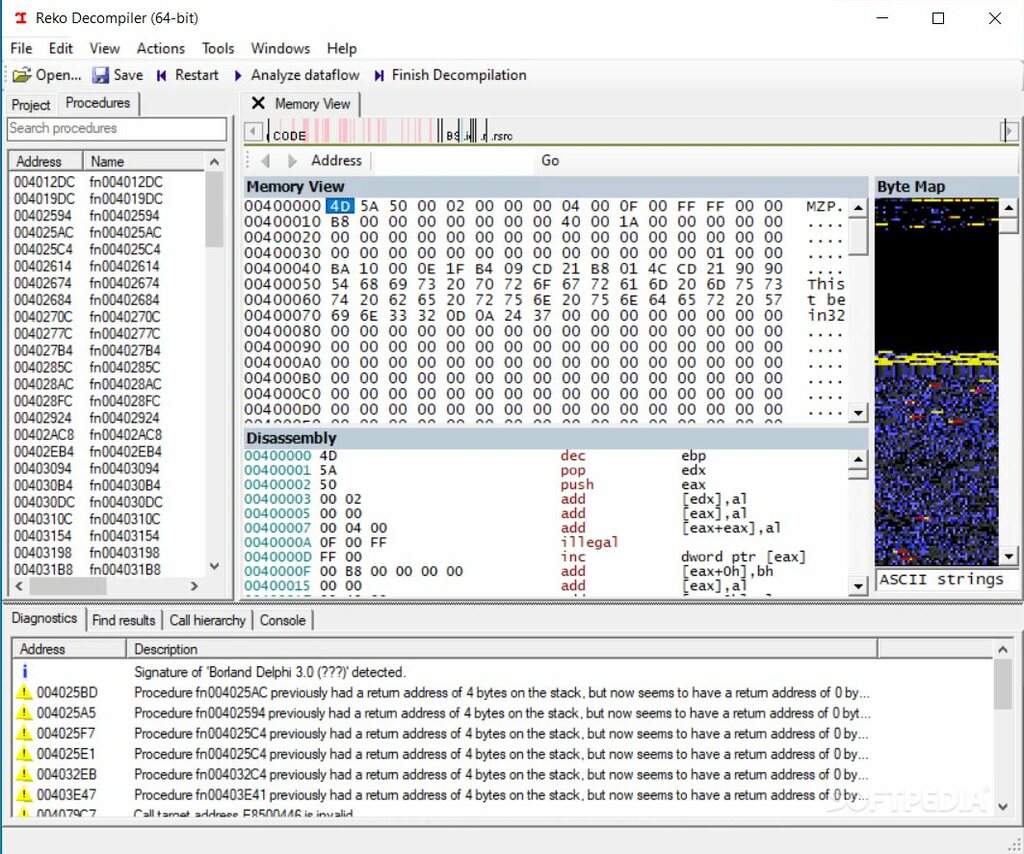
Task: Click the navigate back arrow icon
Action: coord(265,161)
